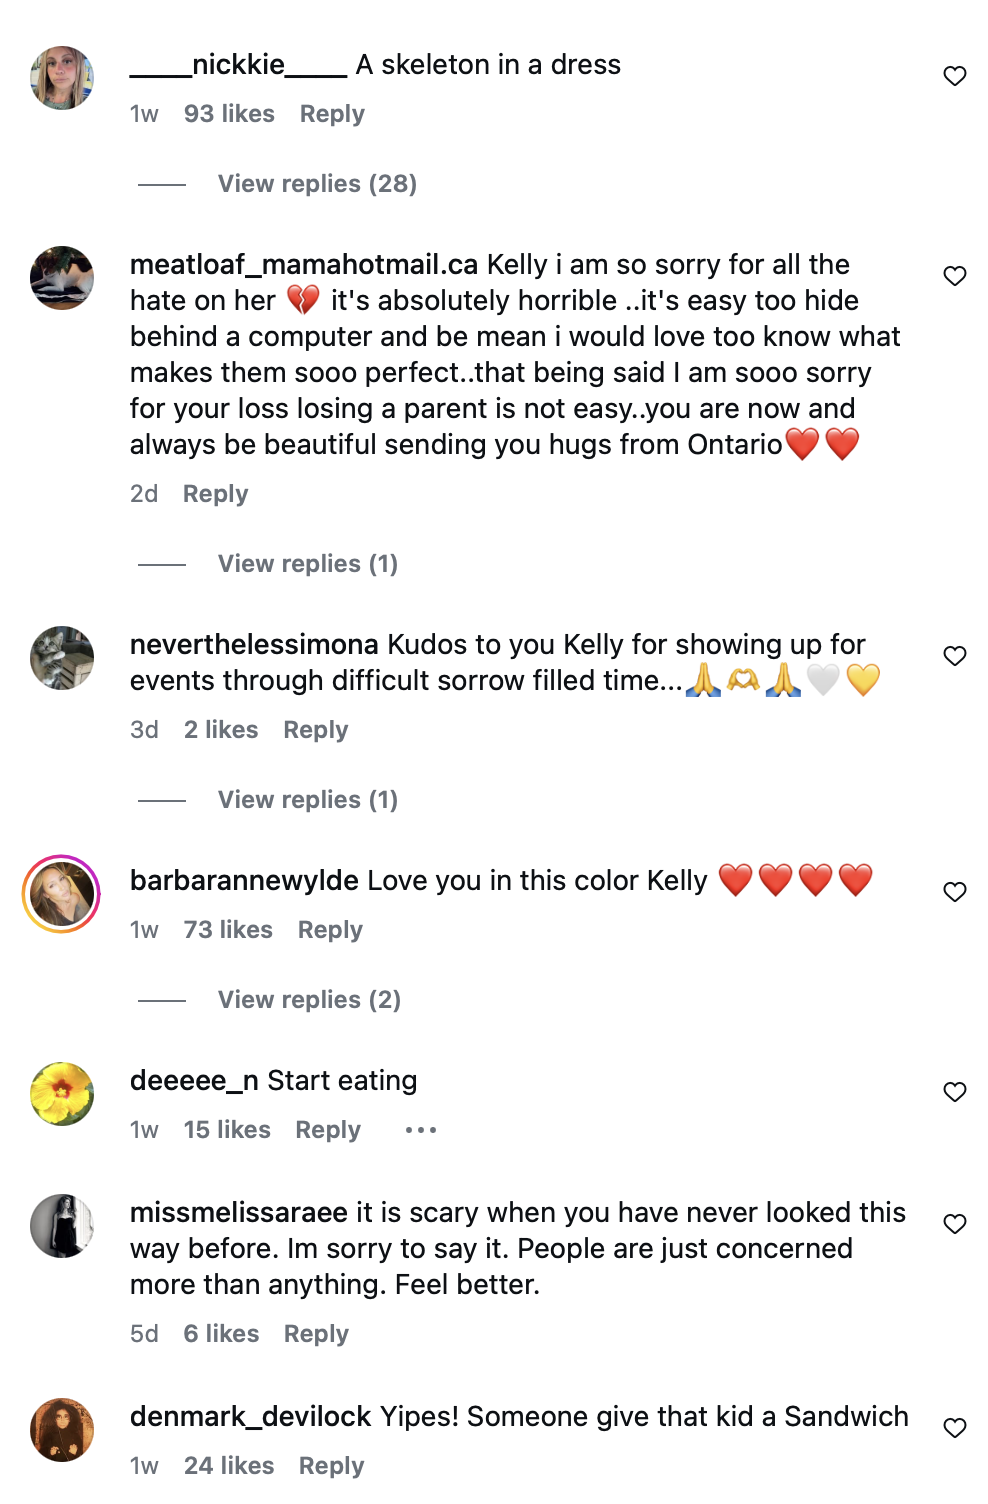The image size is (988, 1504).
Task: Like barbarannewylde's comment
Action: point(955,892)
